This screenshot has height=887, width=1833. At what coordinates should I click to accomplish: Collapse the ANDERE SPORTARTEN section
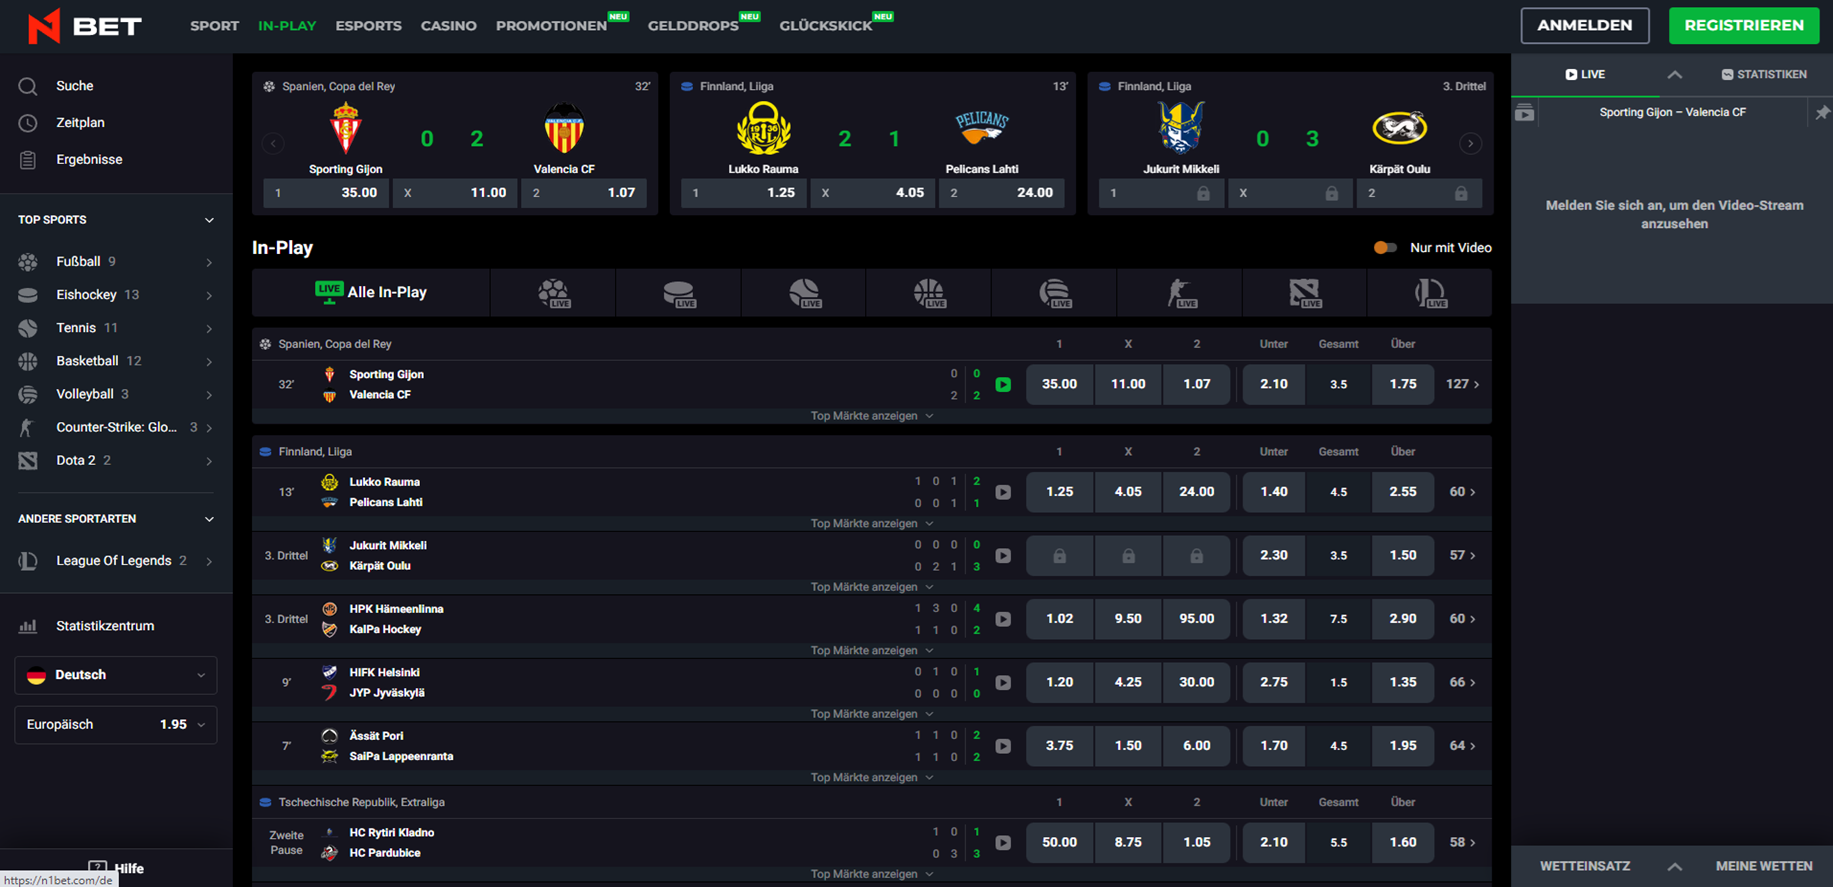coord(209,519)
